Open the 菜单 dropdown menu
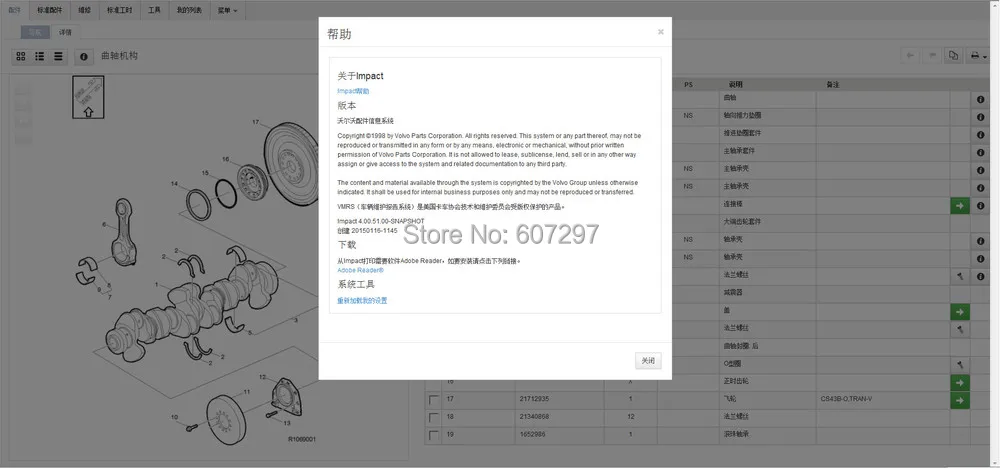This screenshot has width=1000, height=468. point(227,10)
